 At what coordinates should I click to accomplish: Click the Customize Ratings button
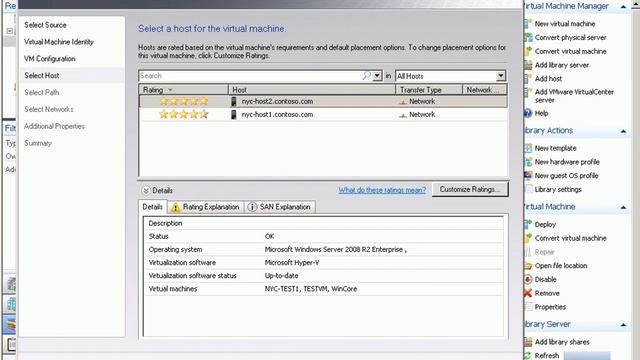[x=470, y=189]
